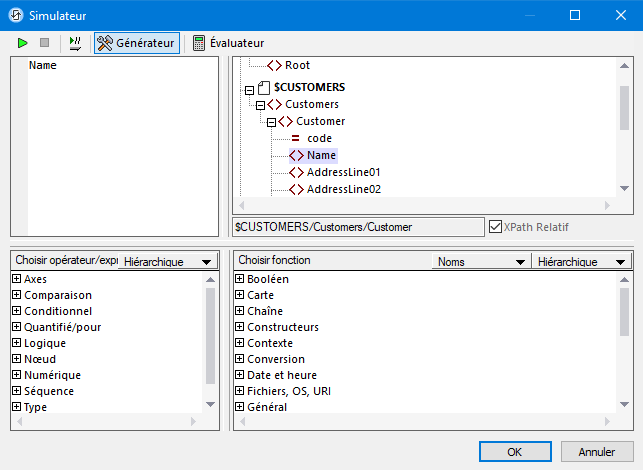Select the AddressLine01 element
Screen dimensions: 643x470
(343, 172)
